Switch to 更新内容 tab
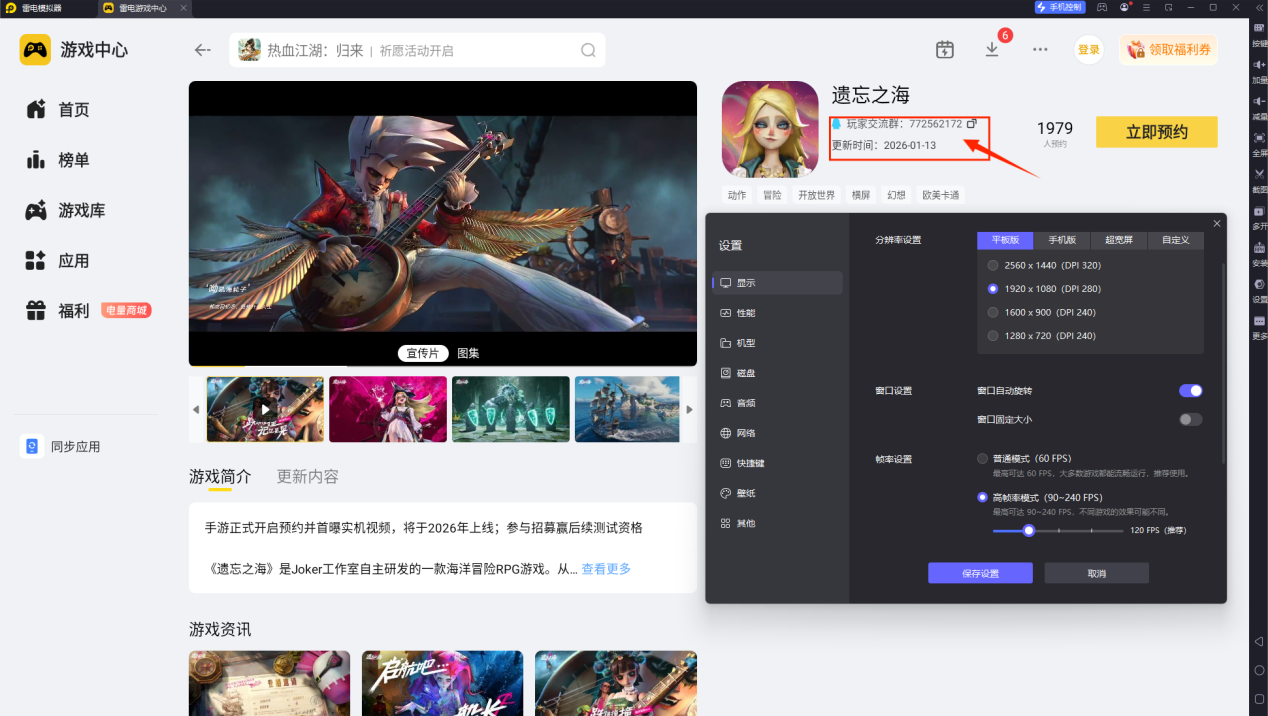 (x=308, y=477)
